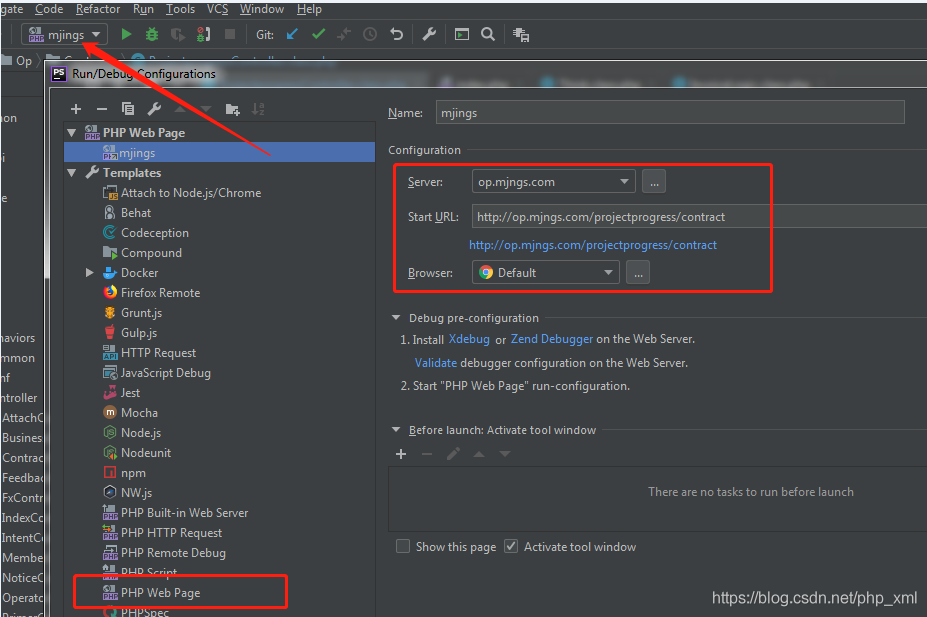Open search everywhere magnifier icon
The image size is (927, 617).
click(x=488, y=34)
